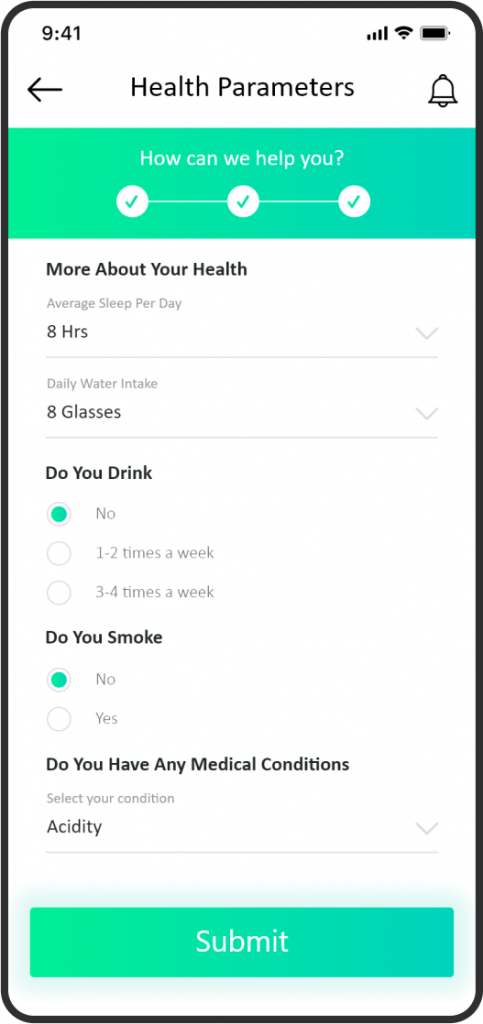Tap the second checkmark step circle
Image resolution: width=483 pixels, height=1024 pixels.
243,202
